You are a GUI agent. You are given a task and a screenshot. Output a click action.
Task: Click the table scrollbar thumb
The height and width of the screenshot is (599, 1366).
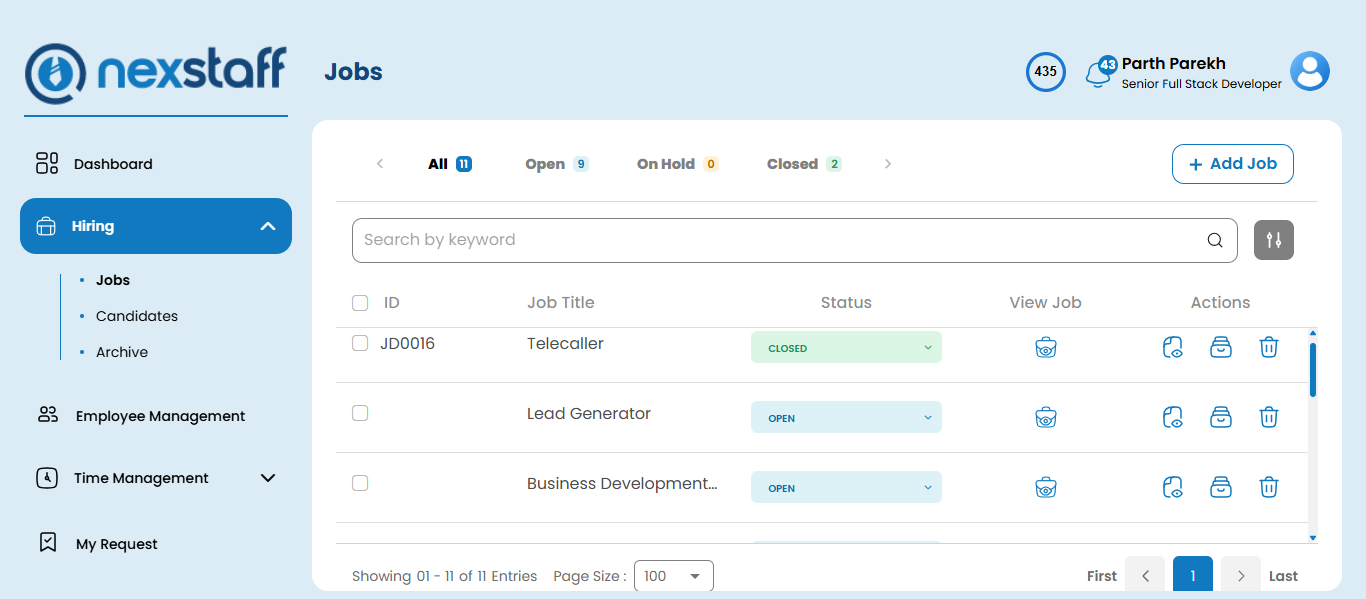coord(1312,370)
